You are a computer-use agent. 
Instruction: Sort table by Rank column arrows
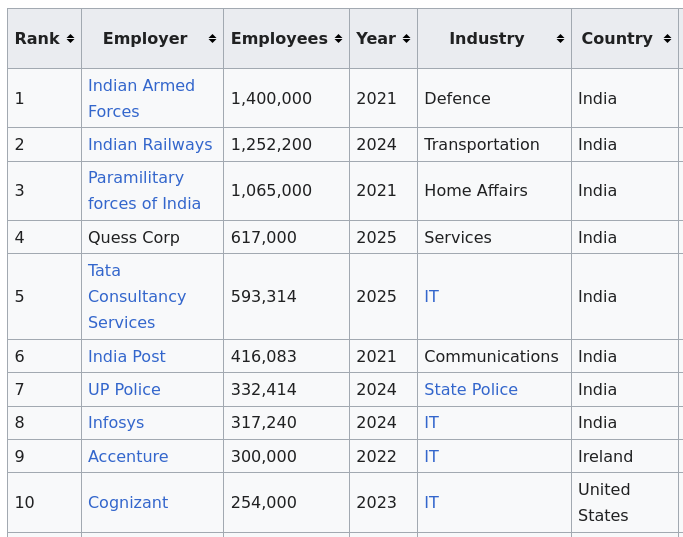(70, 39)
